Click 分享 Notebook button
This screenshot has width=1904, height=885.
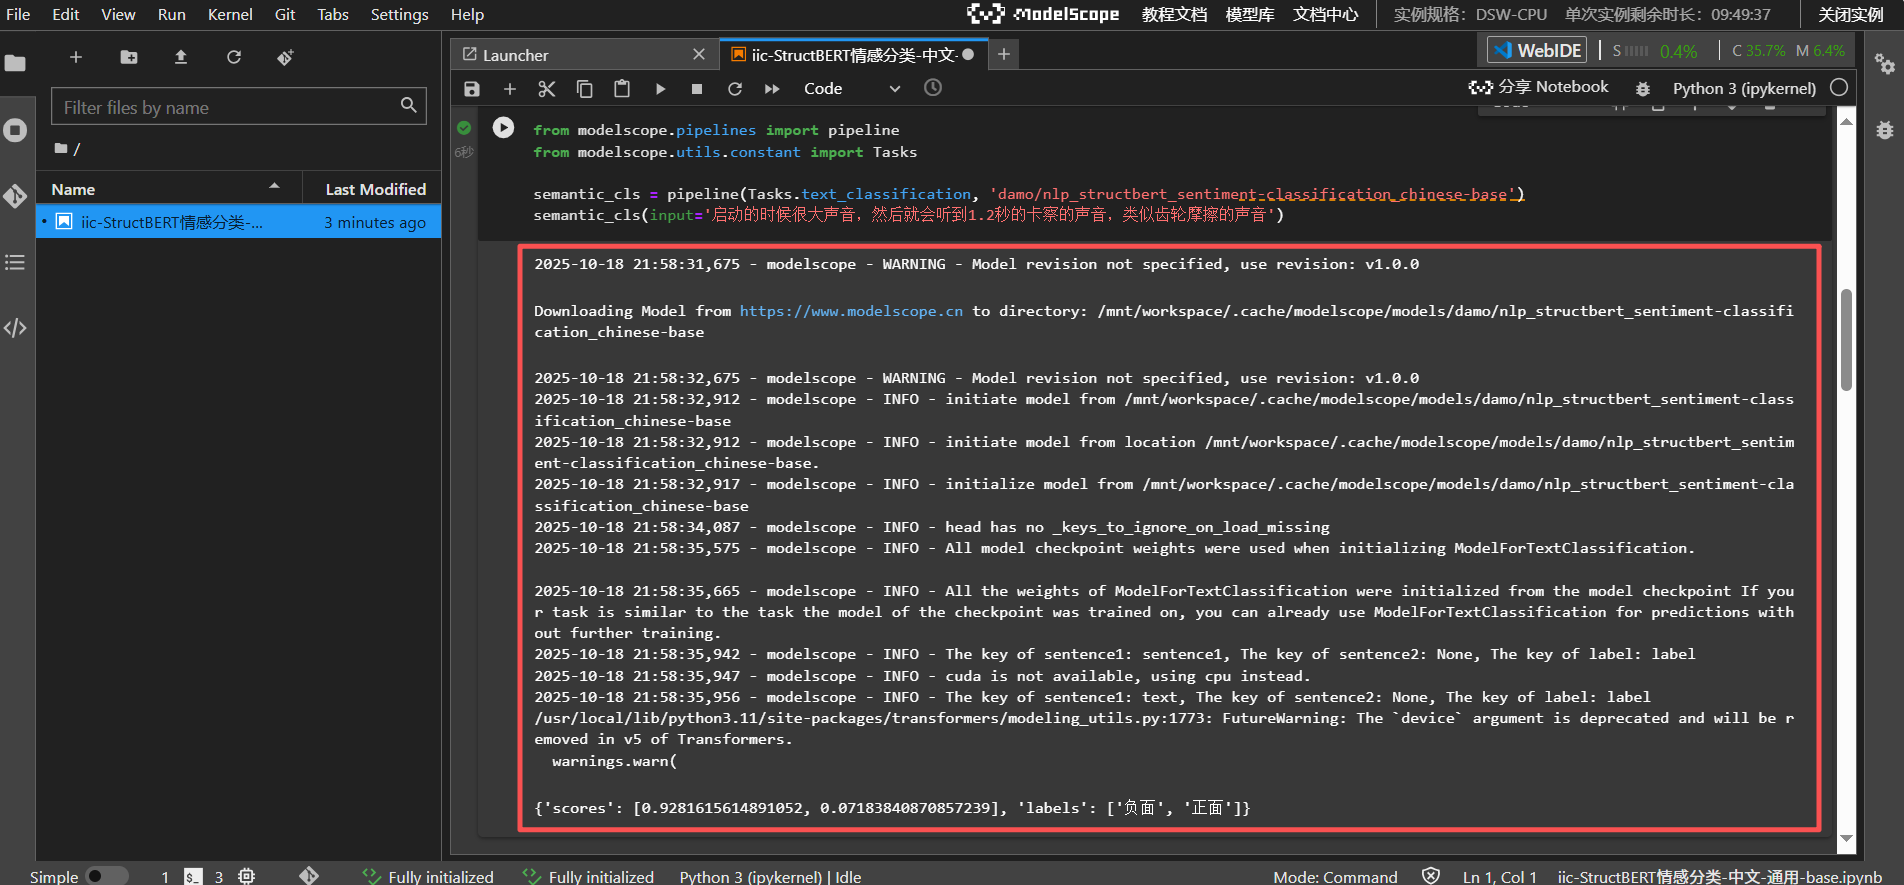[x=1539, y=87]
